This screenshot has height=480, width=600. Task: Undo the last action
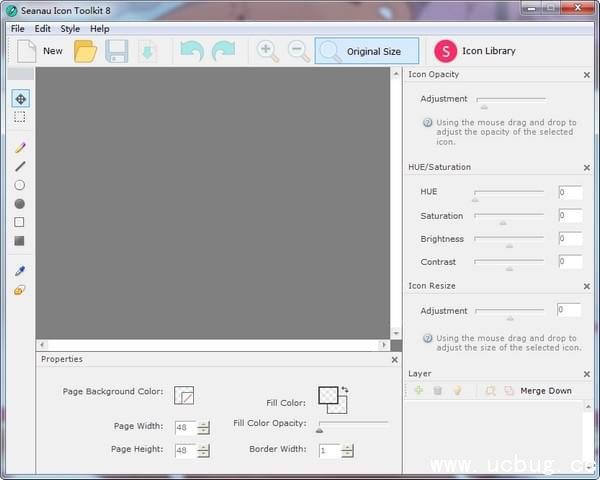192,51
